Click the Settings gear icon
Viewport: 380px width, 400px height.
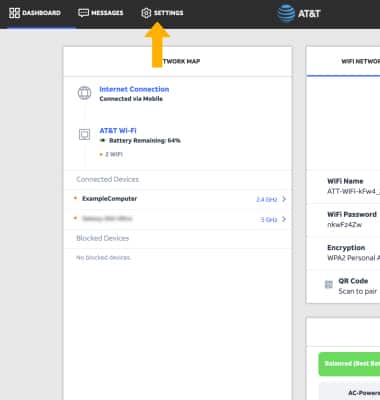[x=146, y=13]
